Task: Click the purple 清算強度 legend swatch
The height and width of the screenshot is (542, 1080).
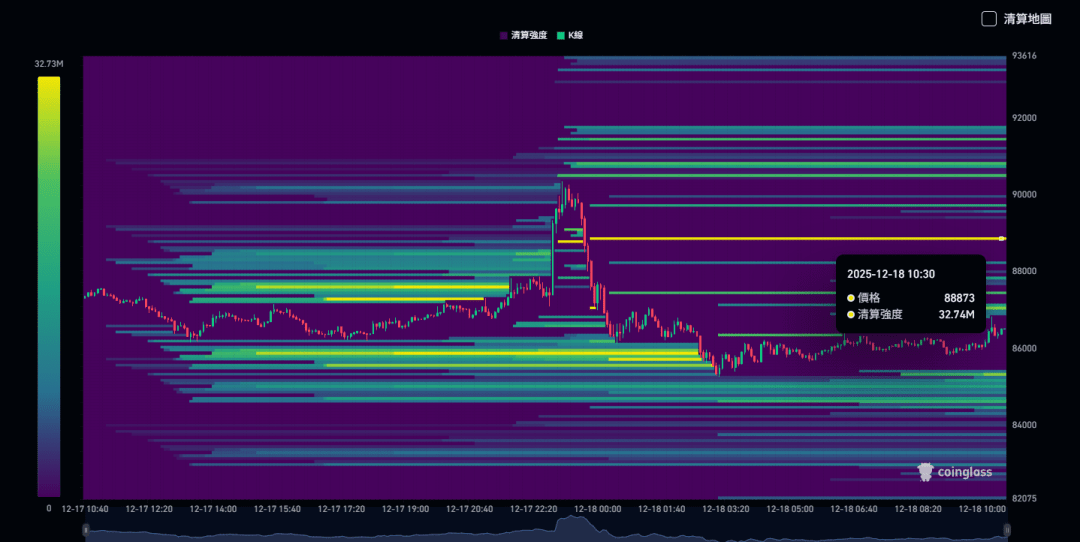Action: (x=503, y=35)
